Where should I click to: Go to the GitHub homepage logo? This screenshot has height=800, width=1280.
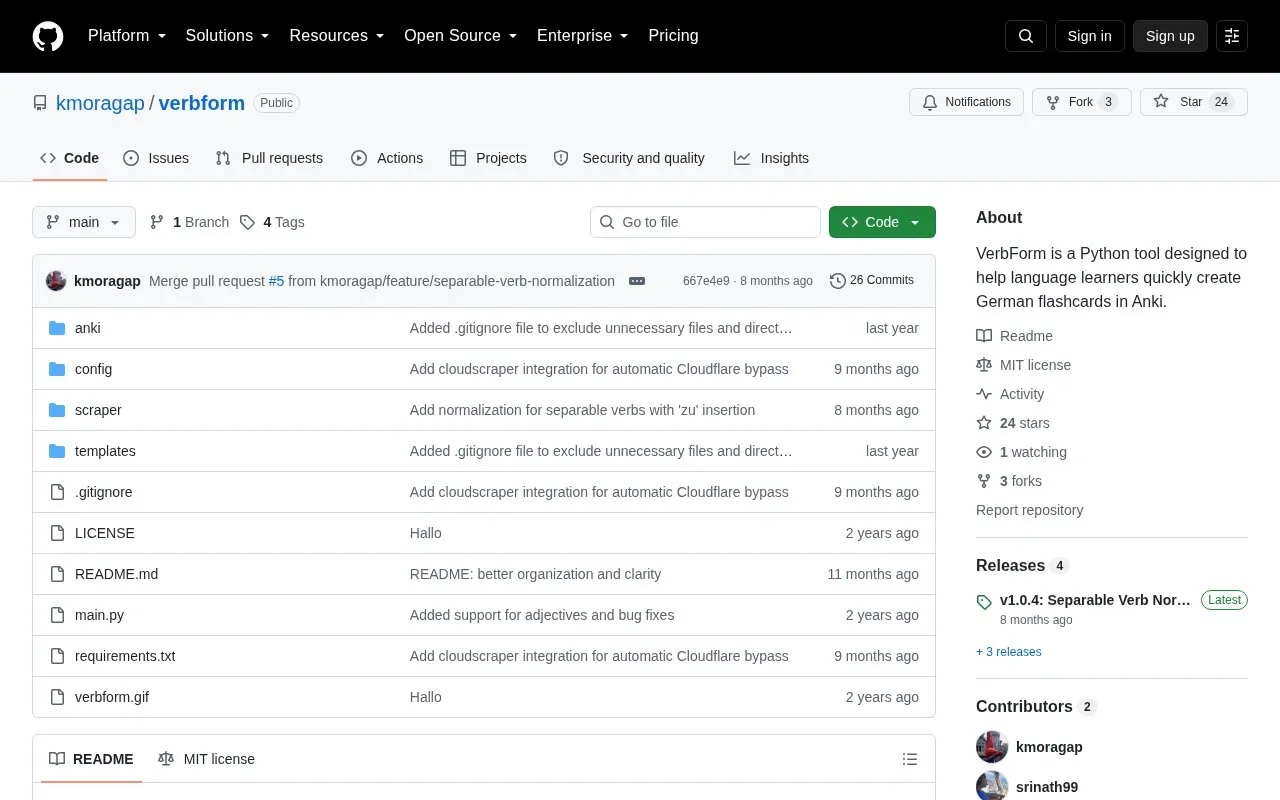coord(48,36)
